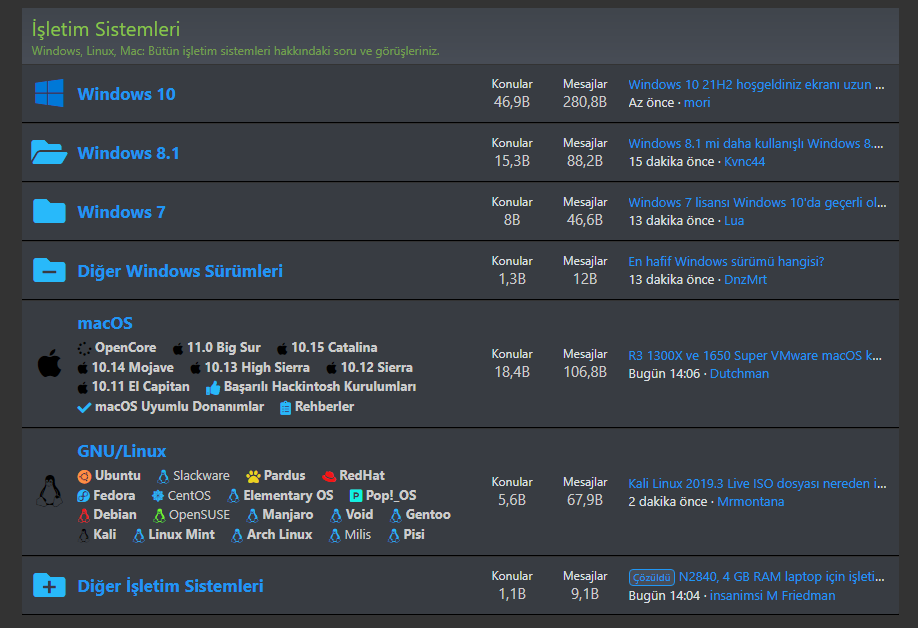The image size is (918, 628).
Task: Click the Apple logo icon for macOS
Action: click(x=49, y=364)
